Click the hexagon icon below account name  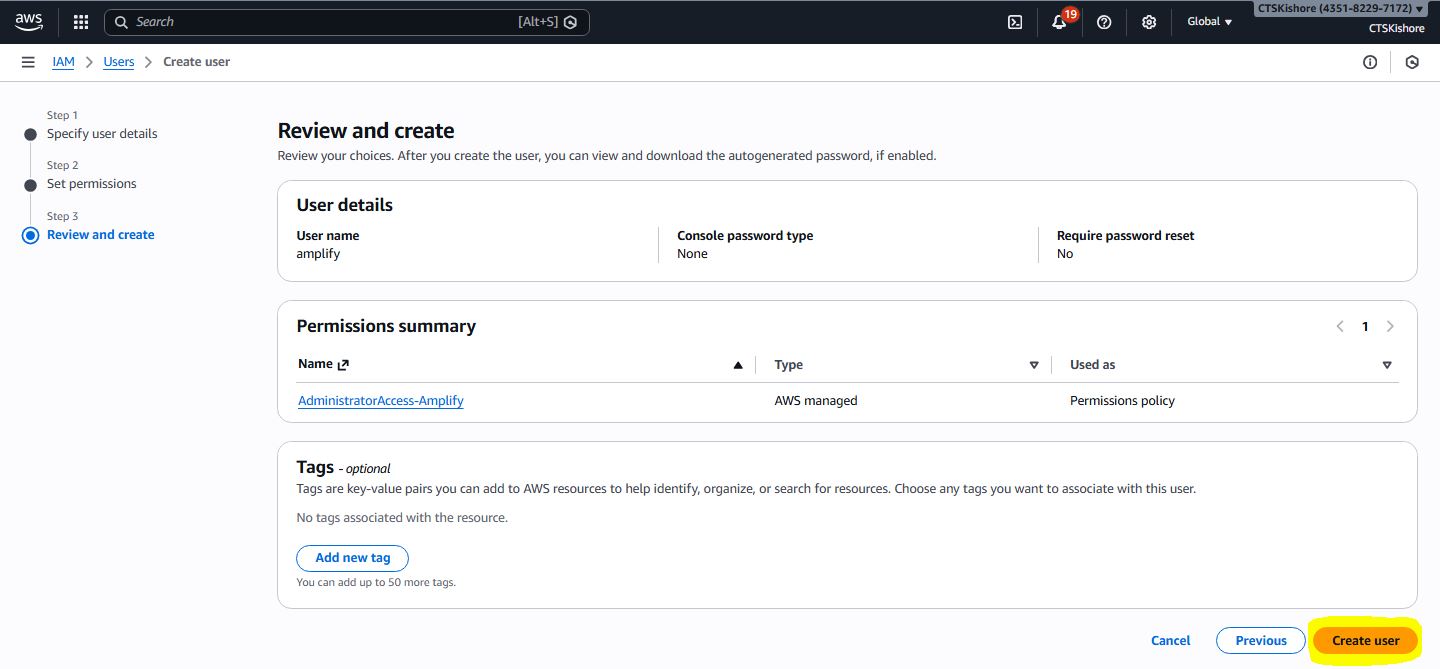(x=1412, y=62)
